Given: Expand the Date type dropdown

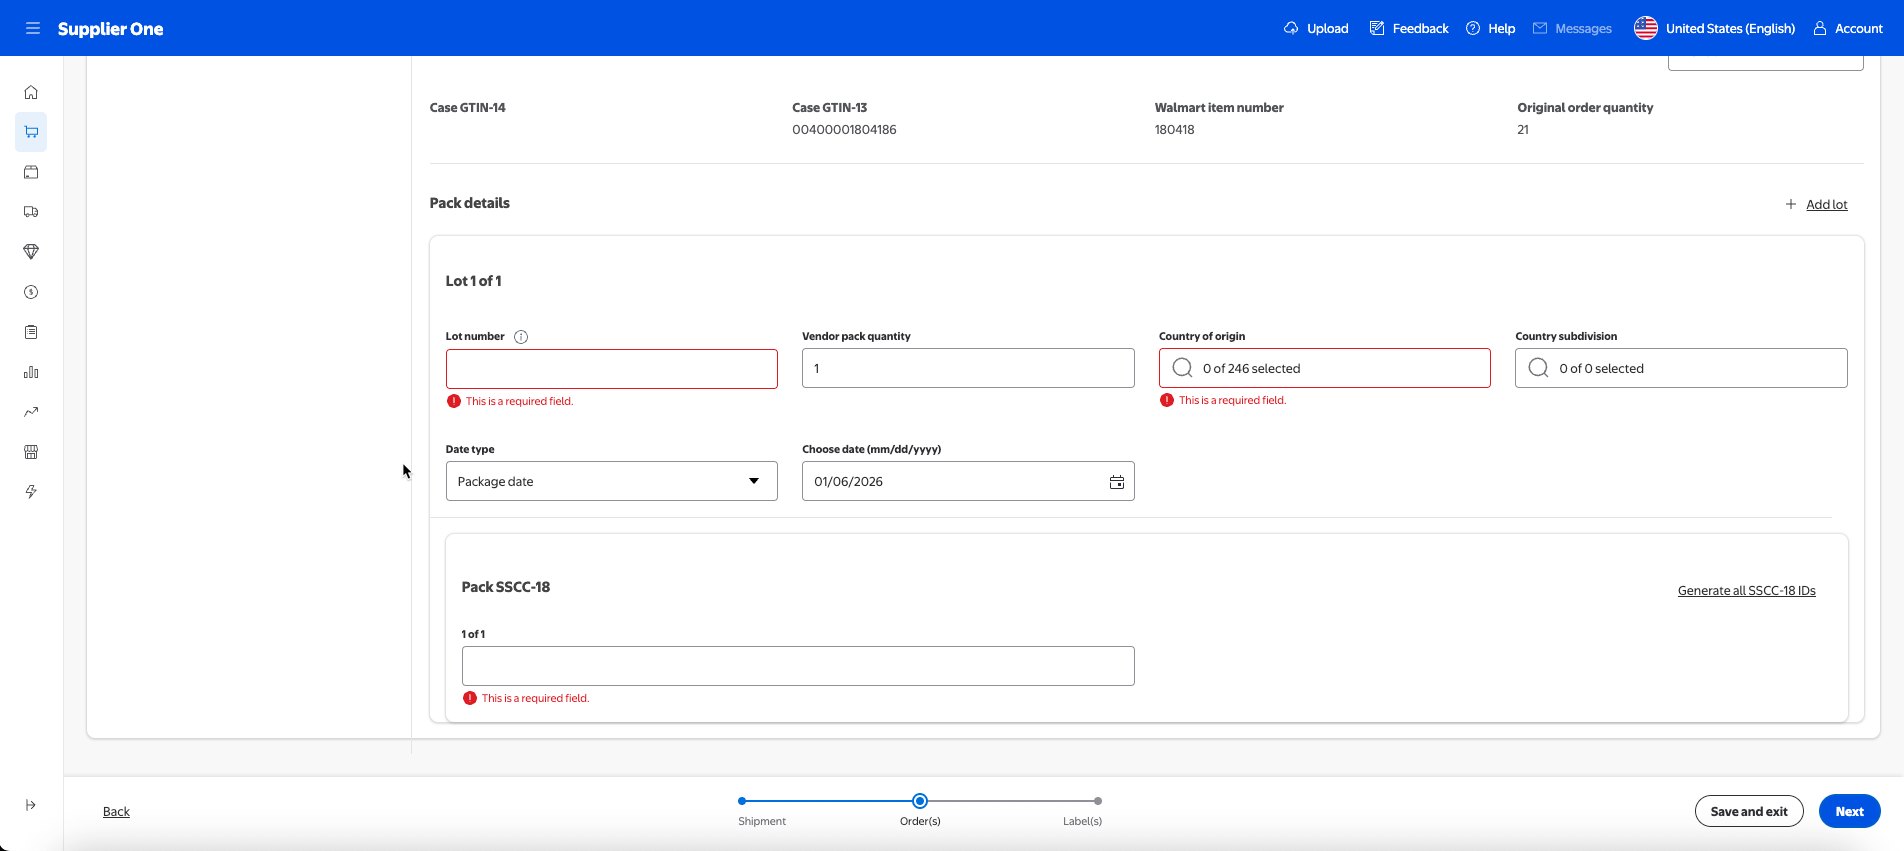Looking at the screenshot, I should (611, 481).
